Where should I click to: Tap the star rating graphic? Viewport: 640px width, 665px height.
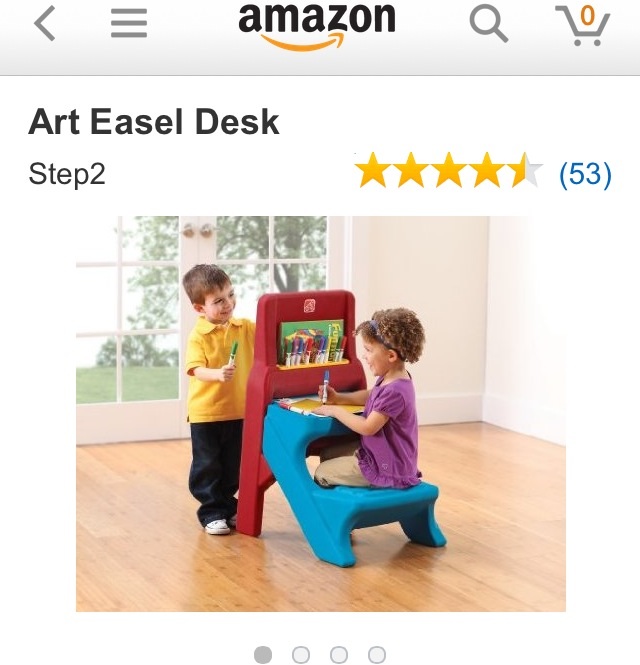click(x=448, y=170)
